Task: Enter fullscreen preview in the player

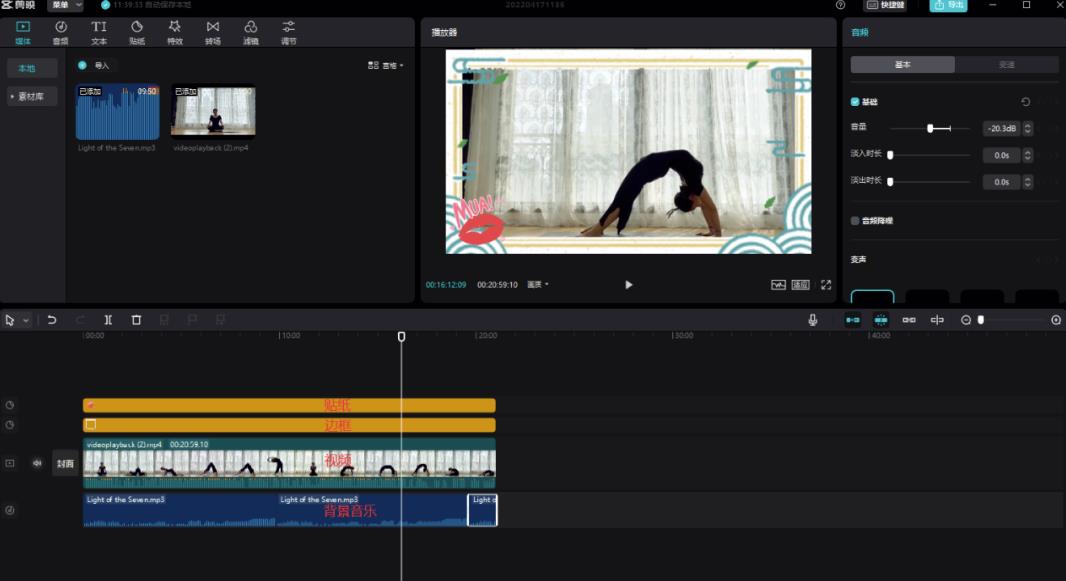Action: tap(826, 285)
